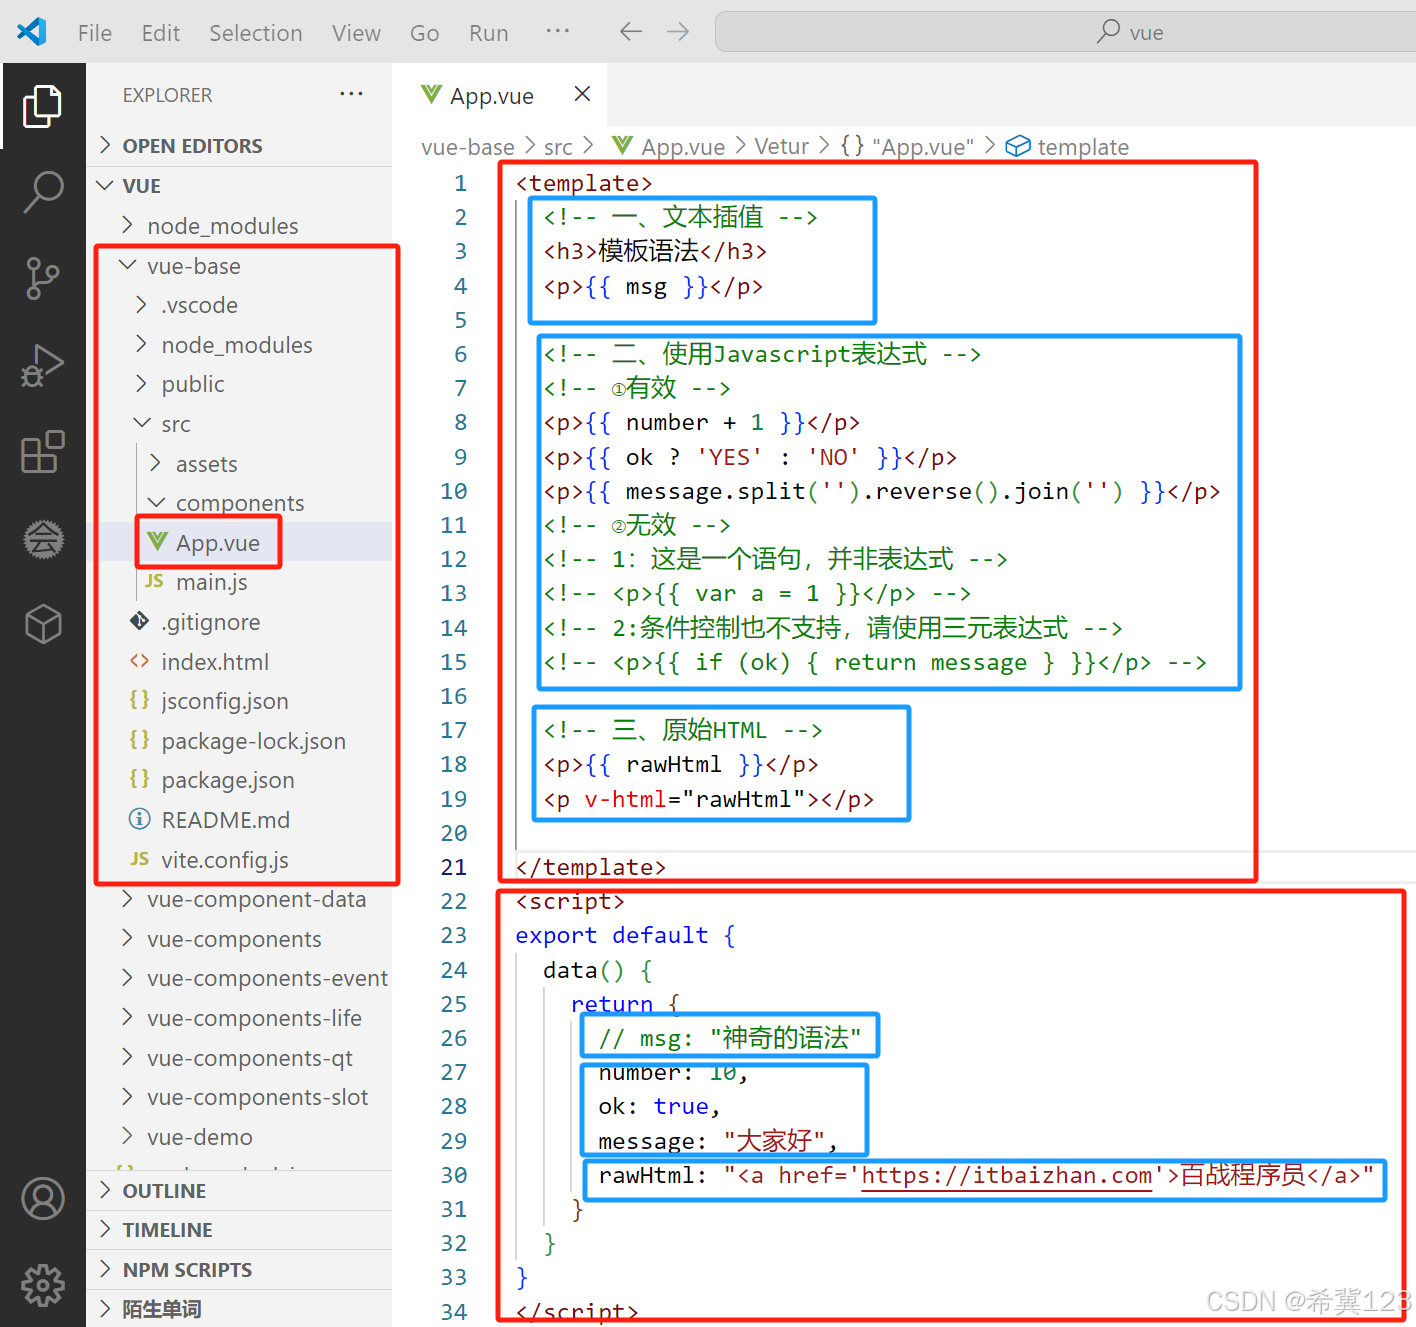Expand the NPM SCRIPTS panel
Viewport: 1416px width, 1327px height.
click(x=240, y=1270)
